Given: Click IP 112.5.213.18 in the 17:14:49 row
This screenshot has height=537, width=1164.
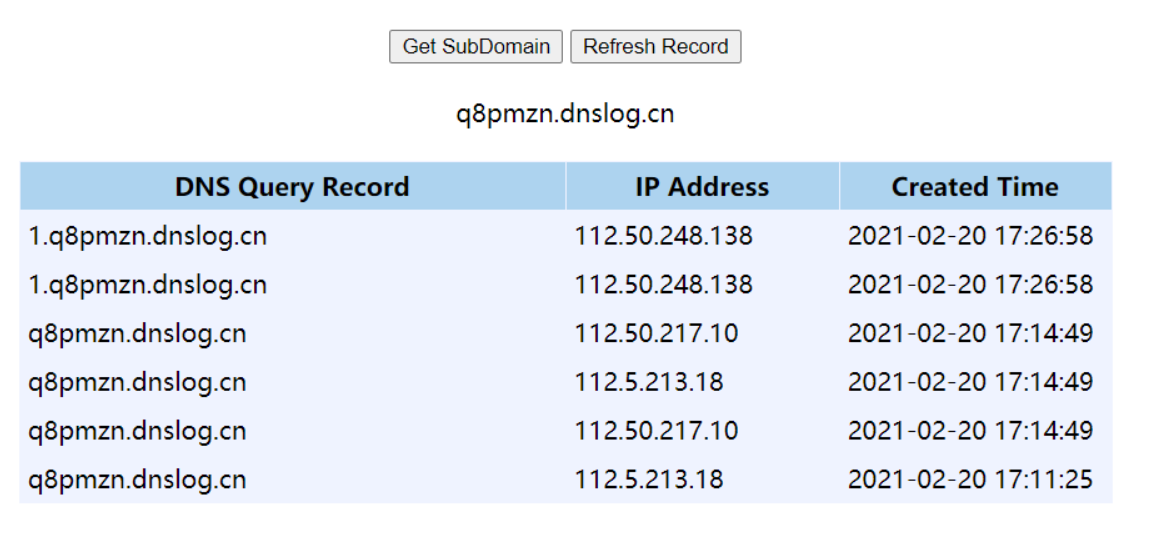Looking at the screenshot, I should coord(649,383).
